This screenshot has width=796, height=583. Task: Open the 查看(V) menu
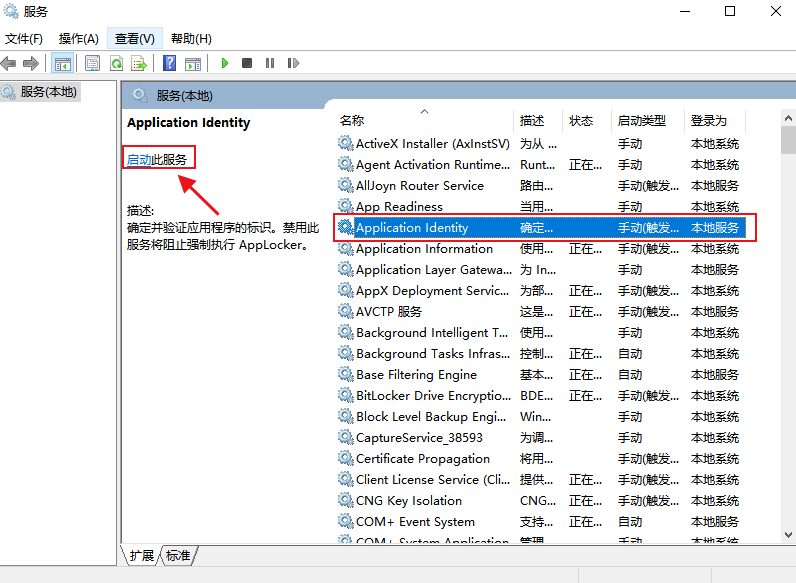click(x=134, y=38)
